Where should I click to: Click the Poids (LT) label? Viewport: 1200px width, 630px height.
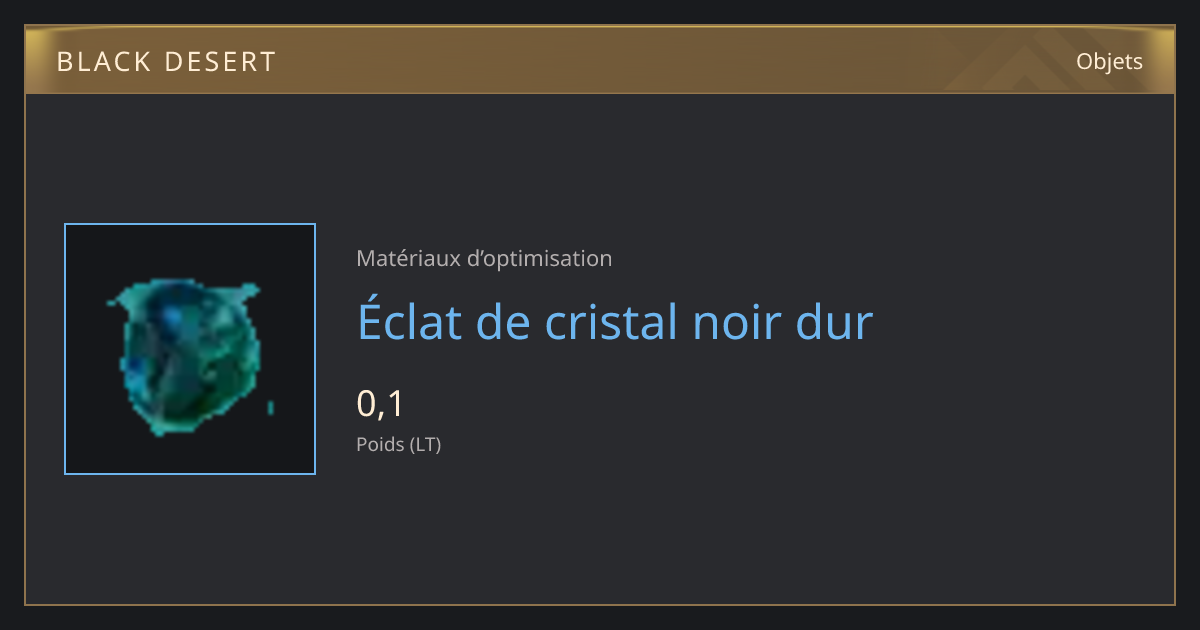(399, 444)
